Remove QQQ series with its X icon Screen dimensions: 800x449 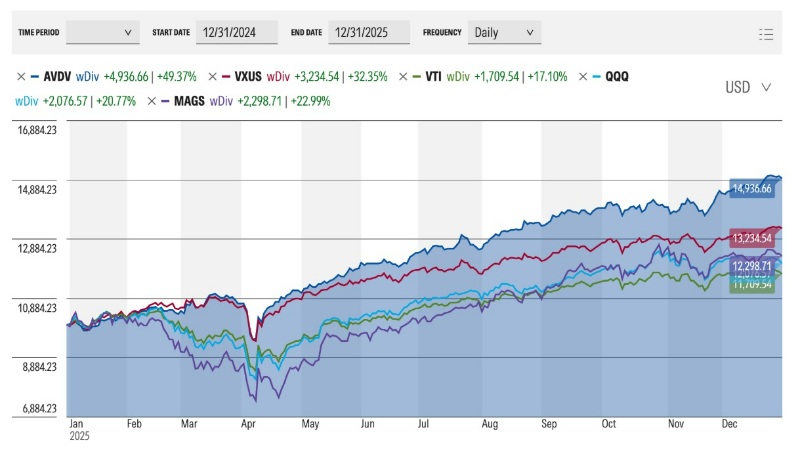point(583,77)
